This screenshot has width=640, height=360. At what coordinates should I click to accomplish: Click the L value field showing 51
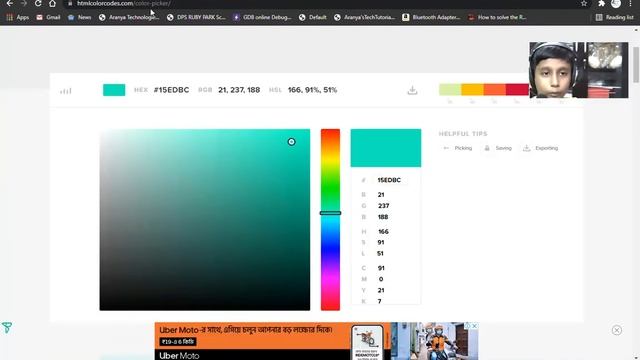(380, 253)
